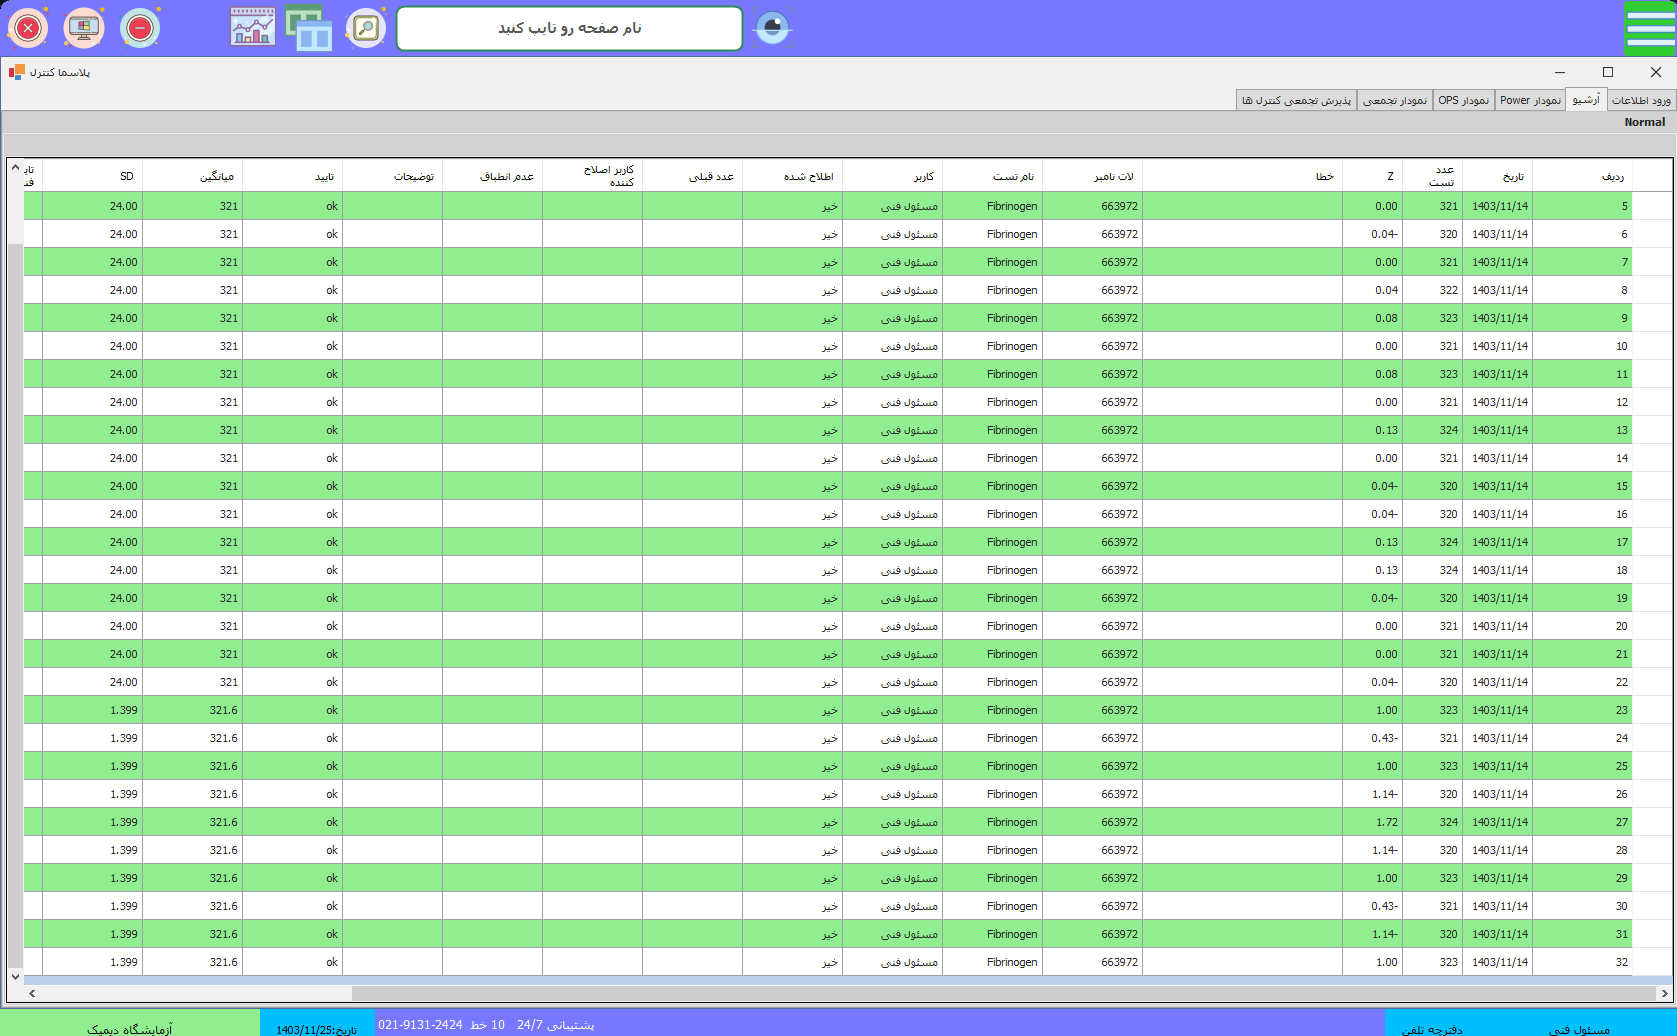This screenshot has width=1677, height=1036.
Task: Switch to the ورود اطلاعات tab
Action: click(x=1640, y=100)
